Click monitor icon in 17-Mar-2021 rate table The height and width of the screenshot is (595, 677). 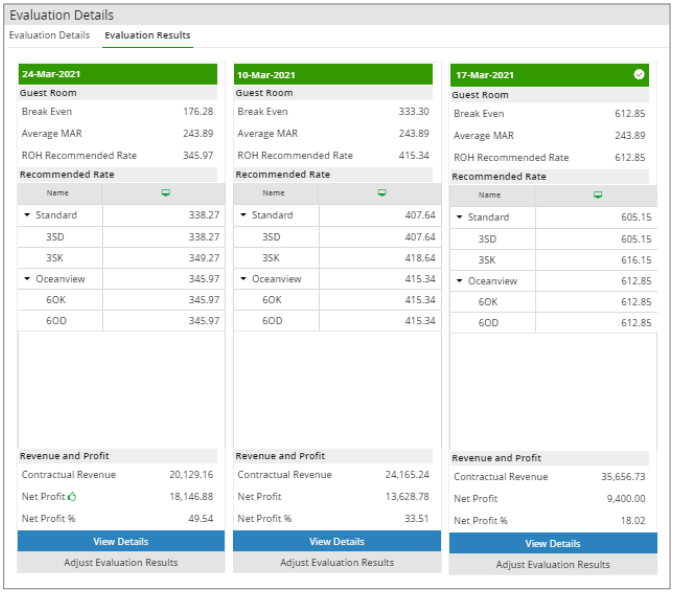click(598, 195)
